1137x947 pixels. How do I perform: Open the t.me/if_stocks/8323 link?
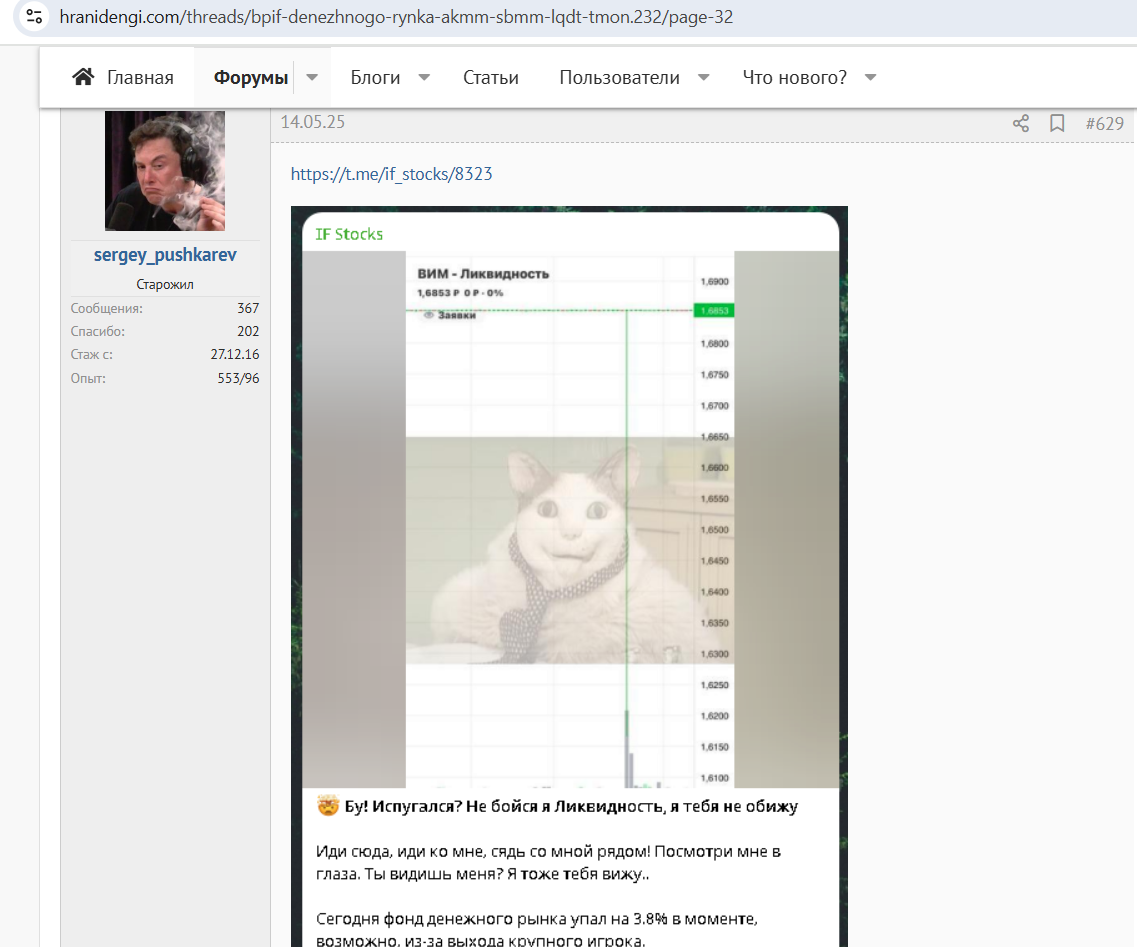(x=392, y=174)
